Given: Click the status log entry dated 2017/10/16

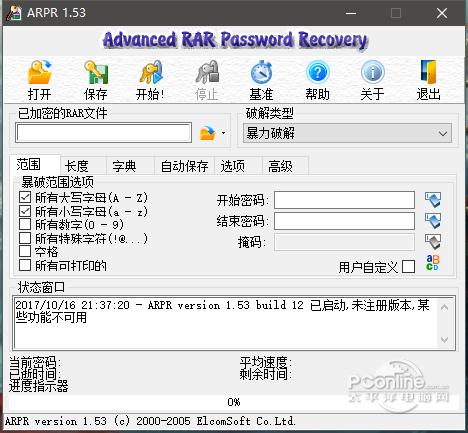Looking at the screenshot, I should tap(222, 311).
